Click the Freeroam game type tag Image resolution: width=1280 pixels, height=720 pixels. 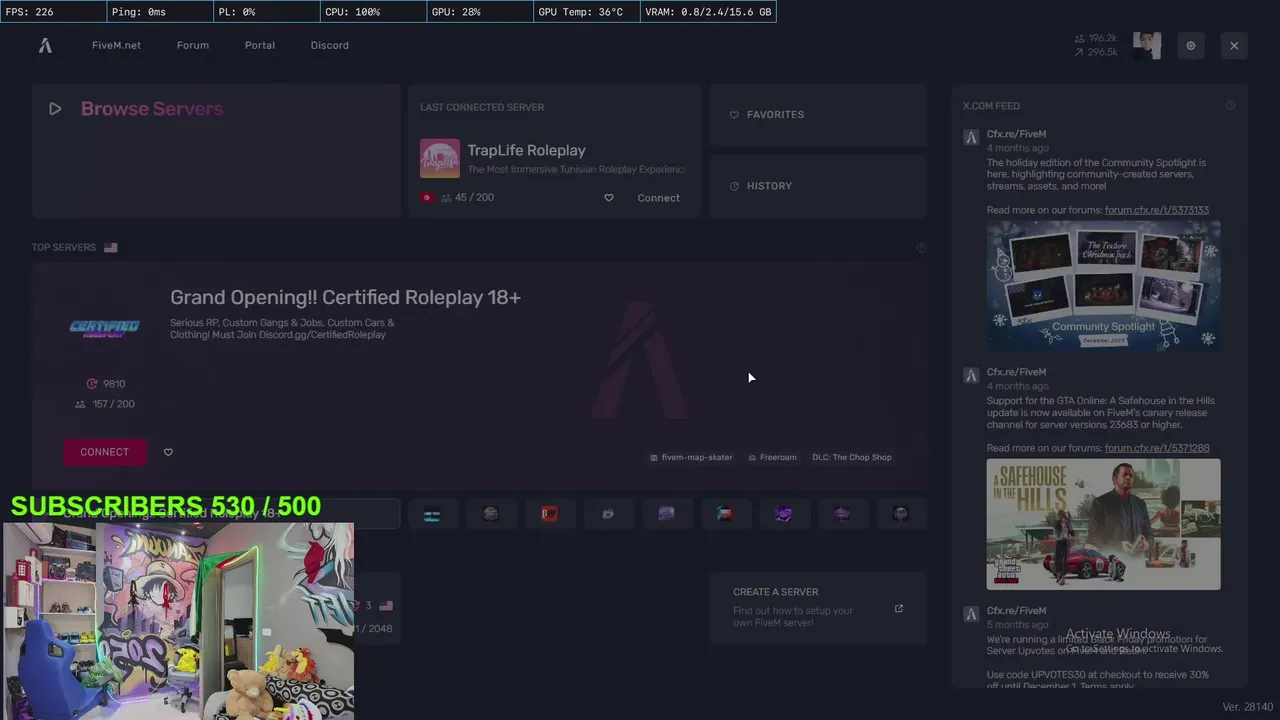[772, 457]
